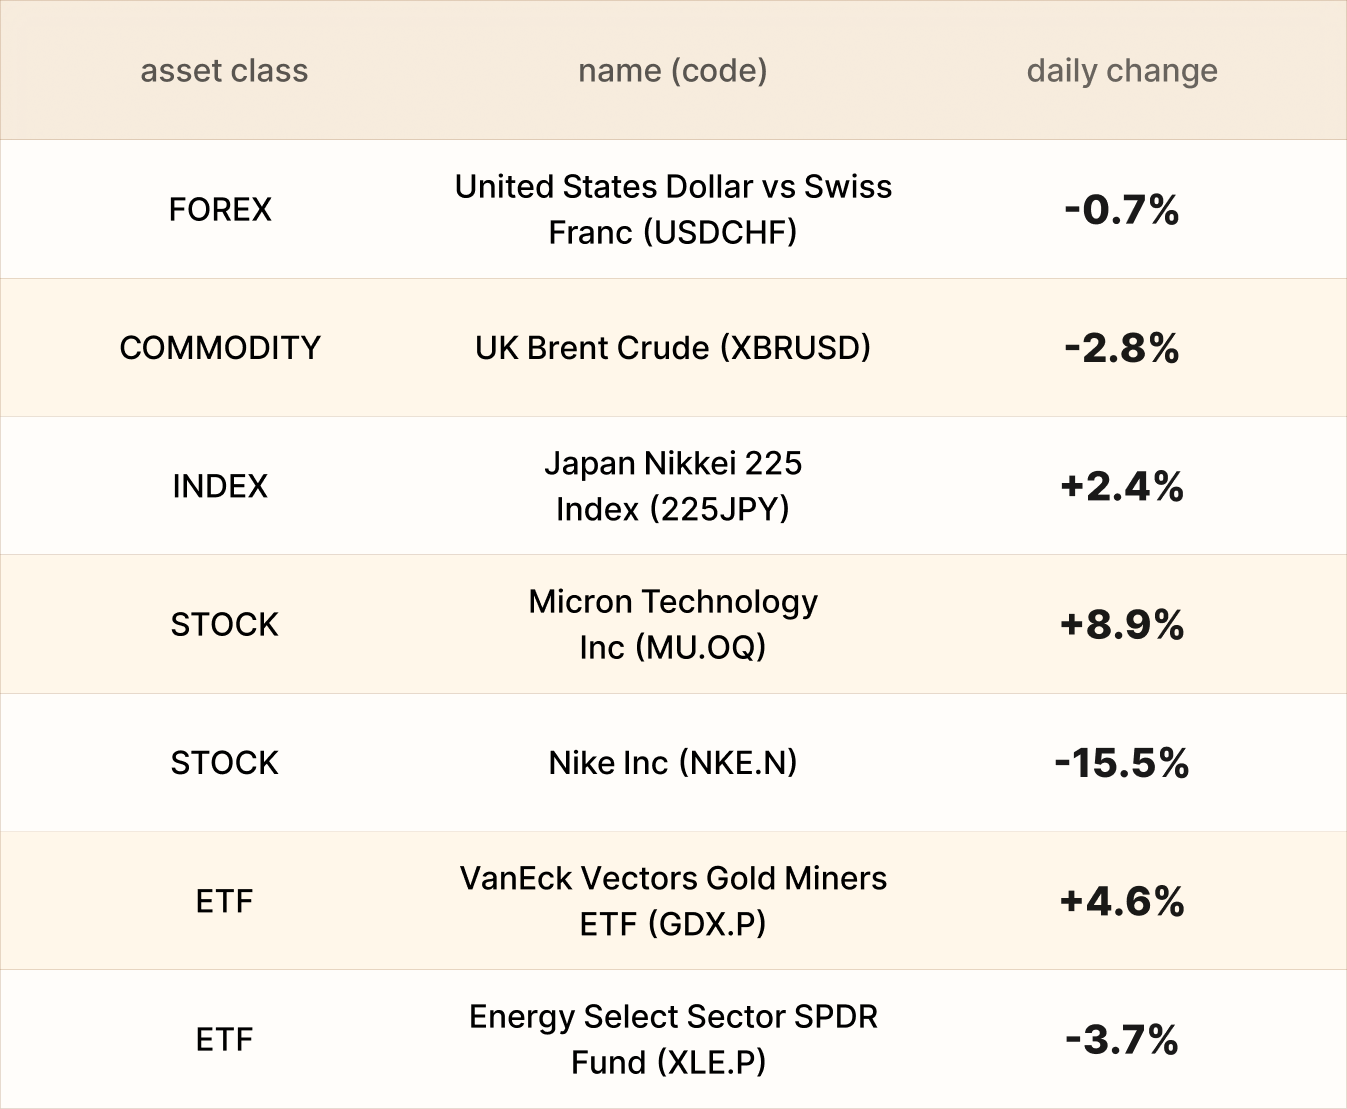Open UK Brent Crude (XBRUSD) entry
Image resolution: width=1347 pixels, height=1109 pixels.
(x=673, y=348)
